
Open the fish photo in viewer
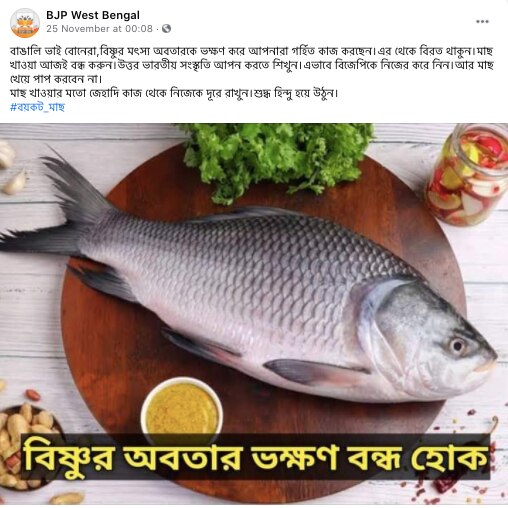pos(254,313)
